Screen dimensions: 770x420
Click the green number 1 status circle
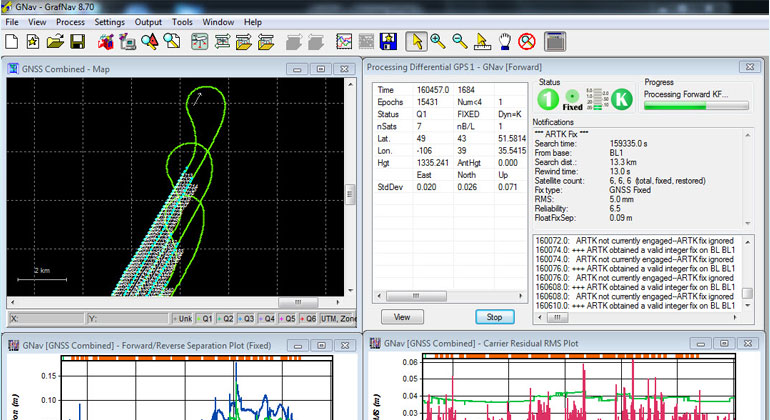(548, 100)
